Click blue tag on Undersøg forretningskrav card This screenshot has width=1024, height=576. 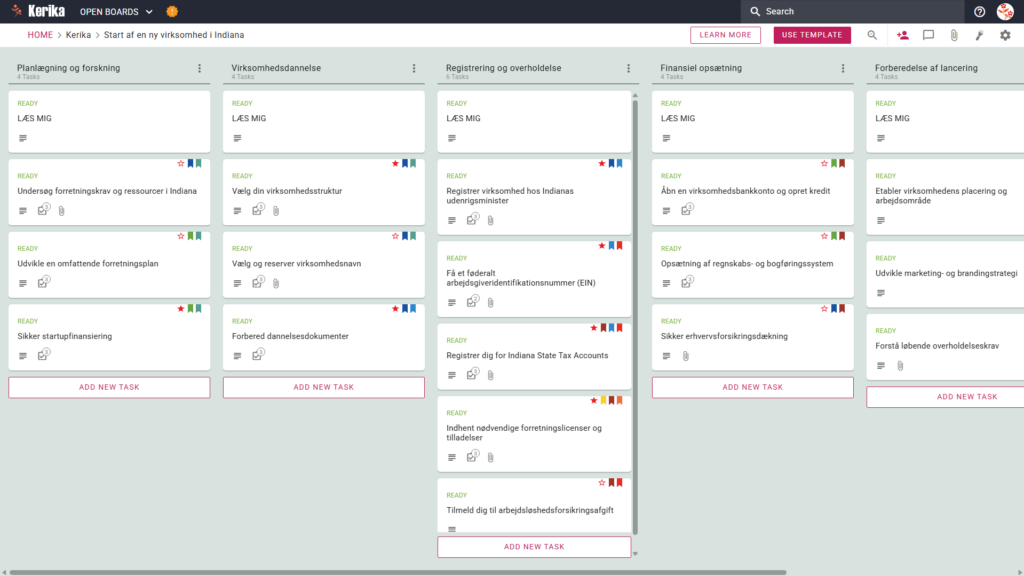[x=191, y=163]
